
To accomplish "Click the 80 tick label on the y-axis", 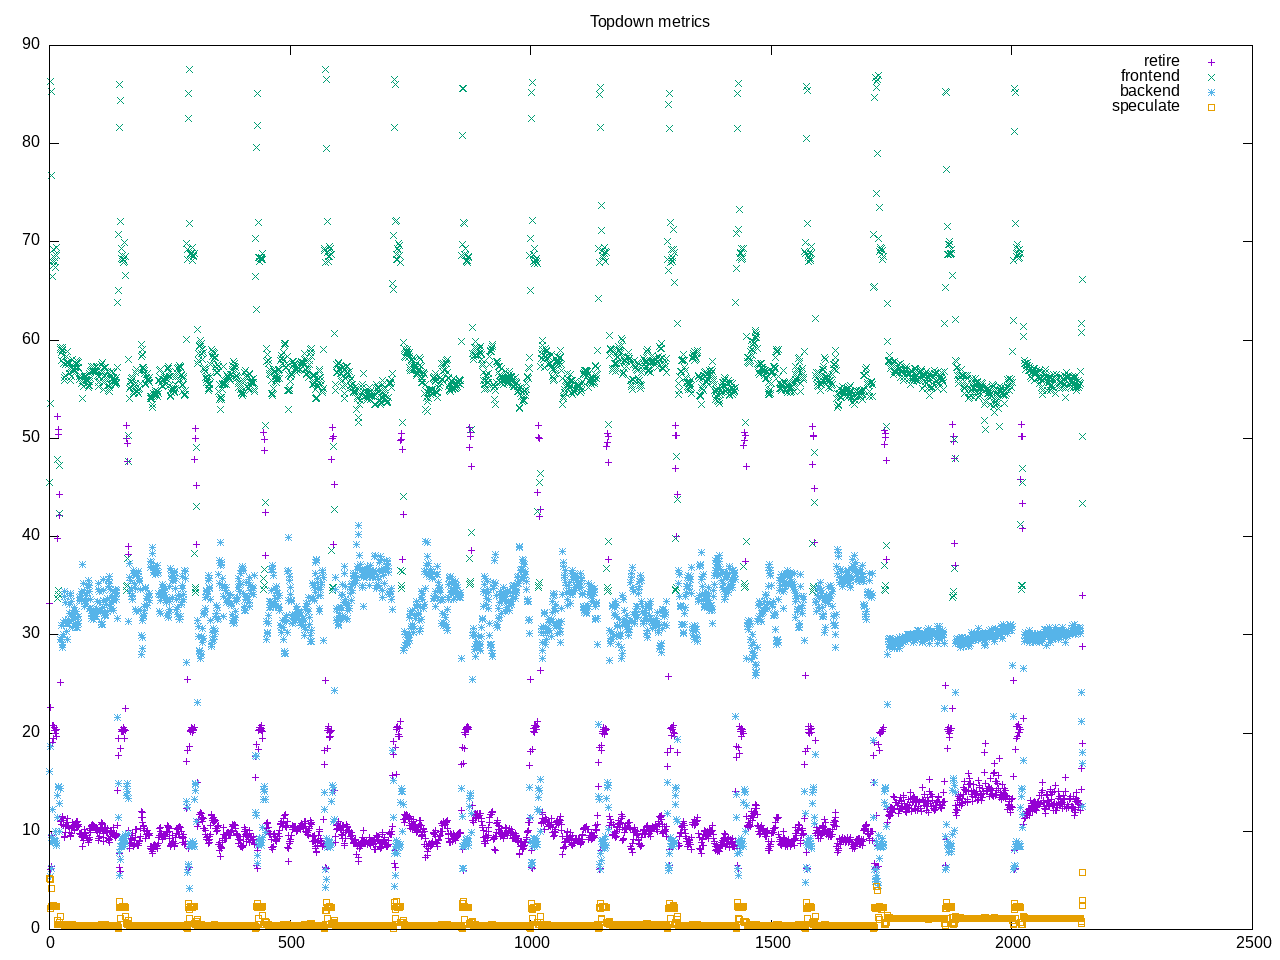I will click(31, 142).
